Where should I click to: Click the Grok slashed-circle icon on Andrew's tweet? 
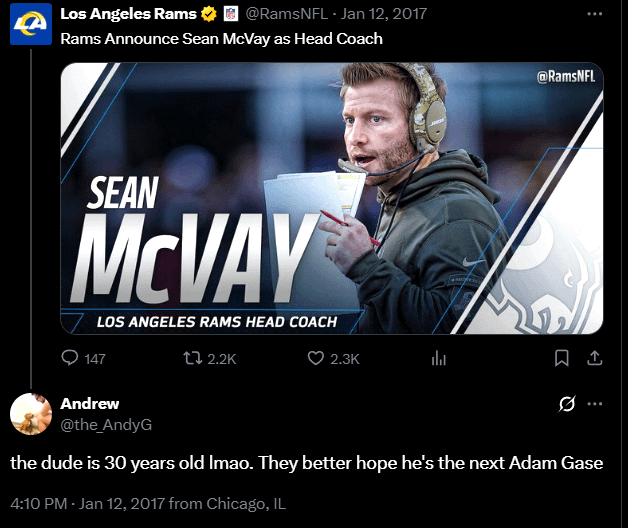pyautogui.click(x=567, y=404)
